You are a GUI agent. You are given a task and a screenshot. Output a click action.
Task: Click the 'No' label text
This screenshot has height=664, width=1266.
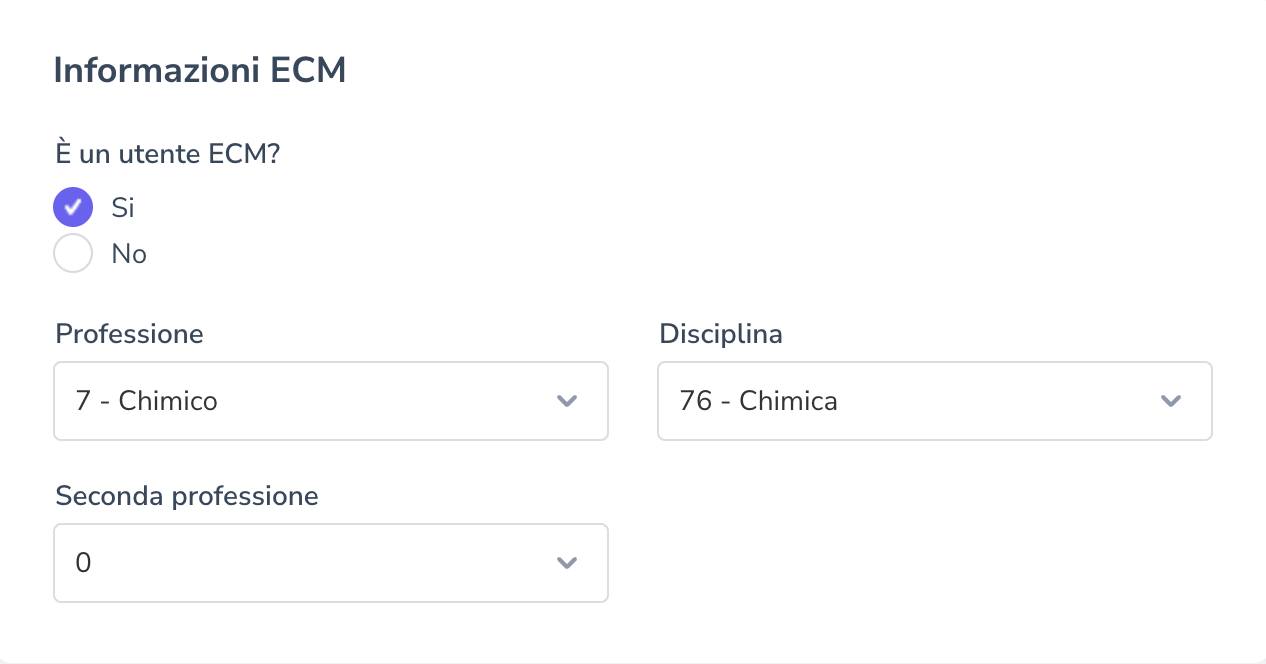[129, 254]
